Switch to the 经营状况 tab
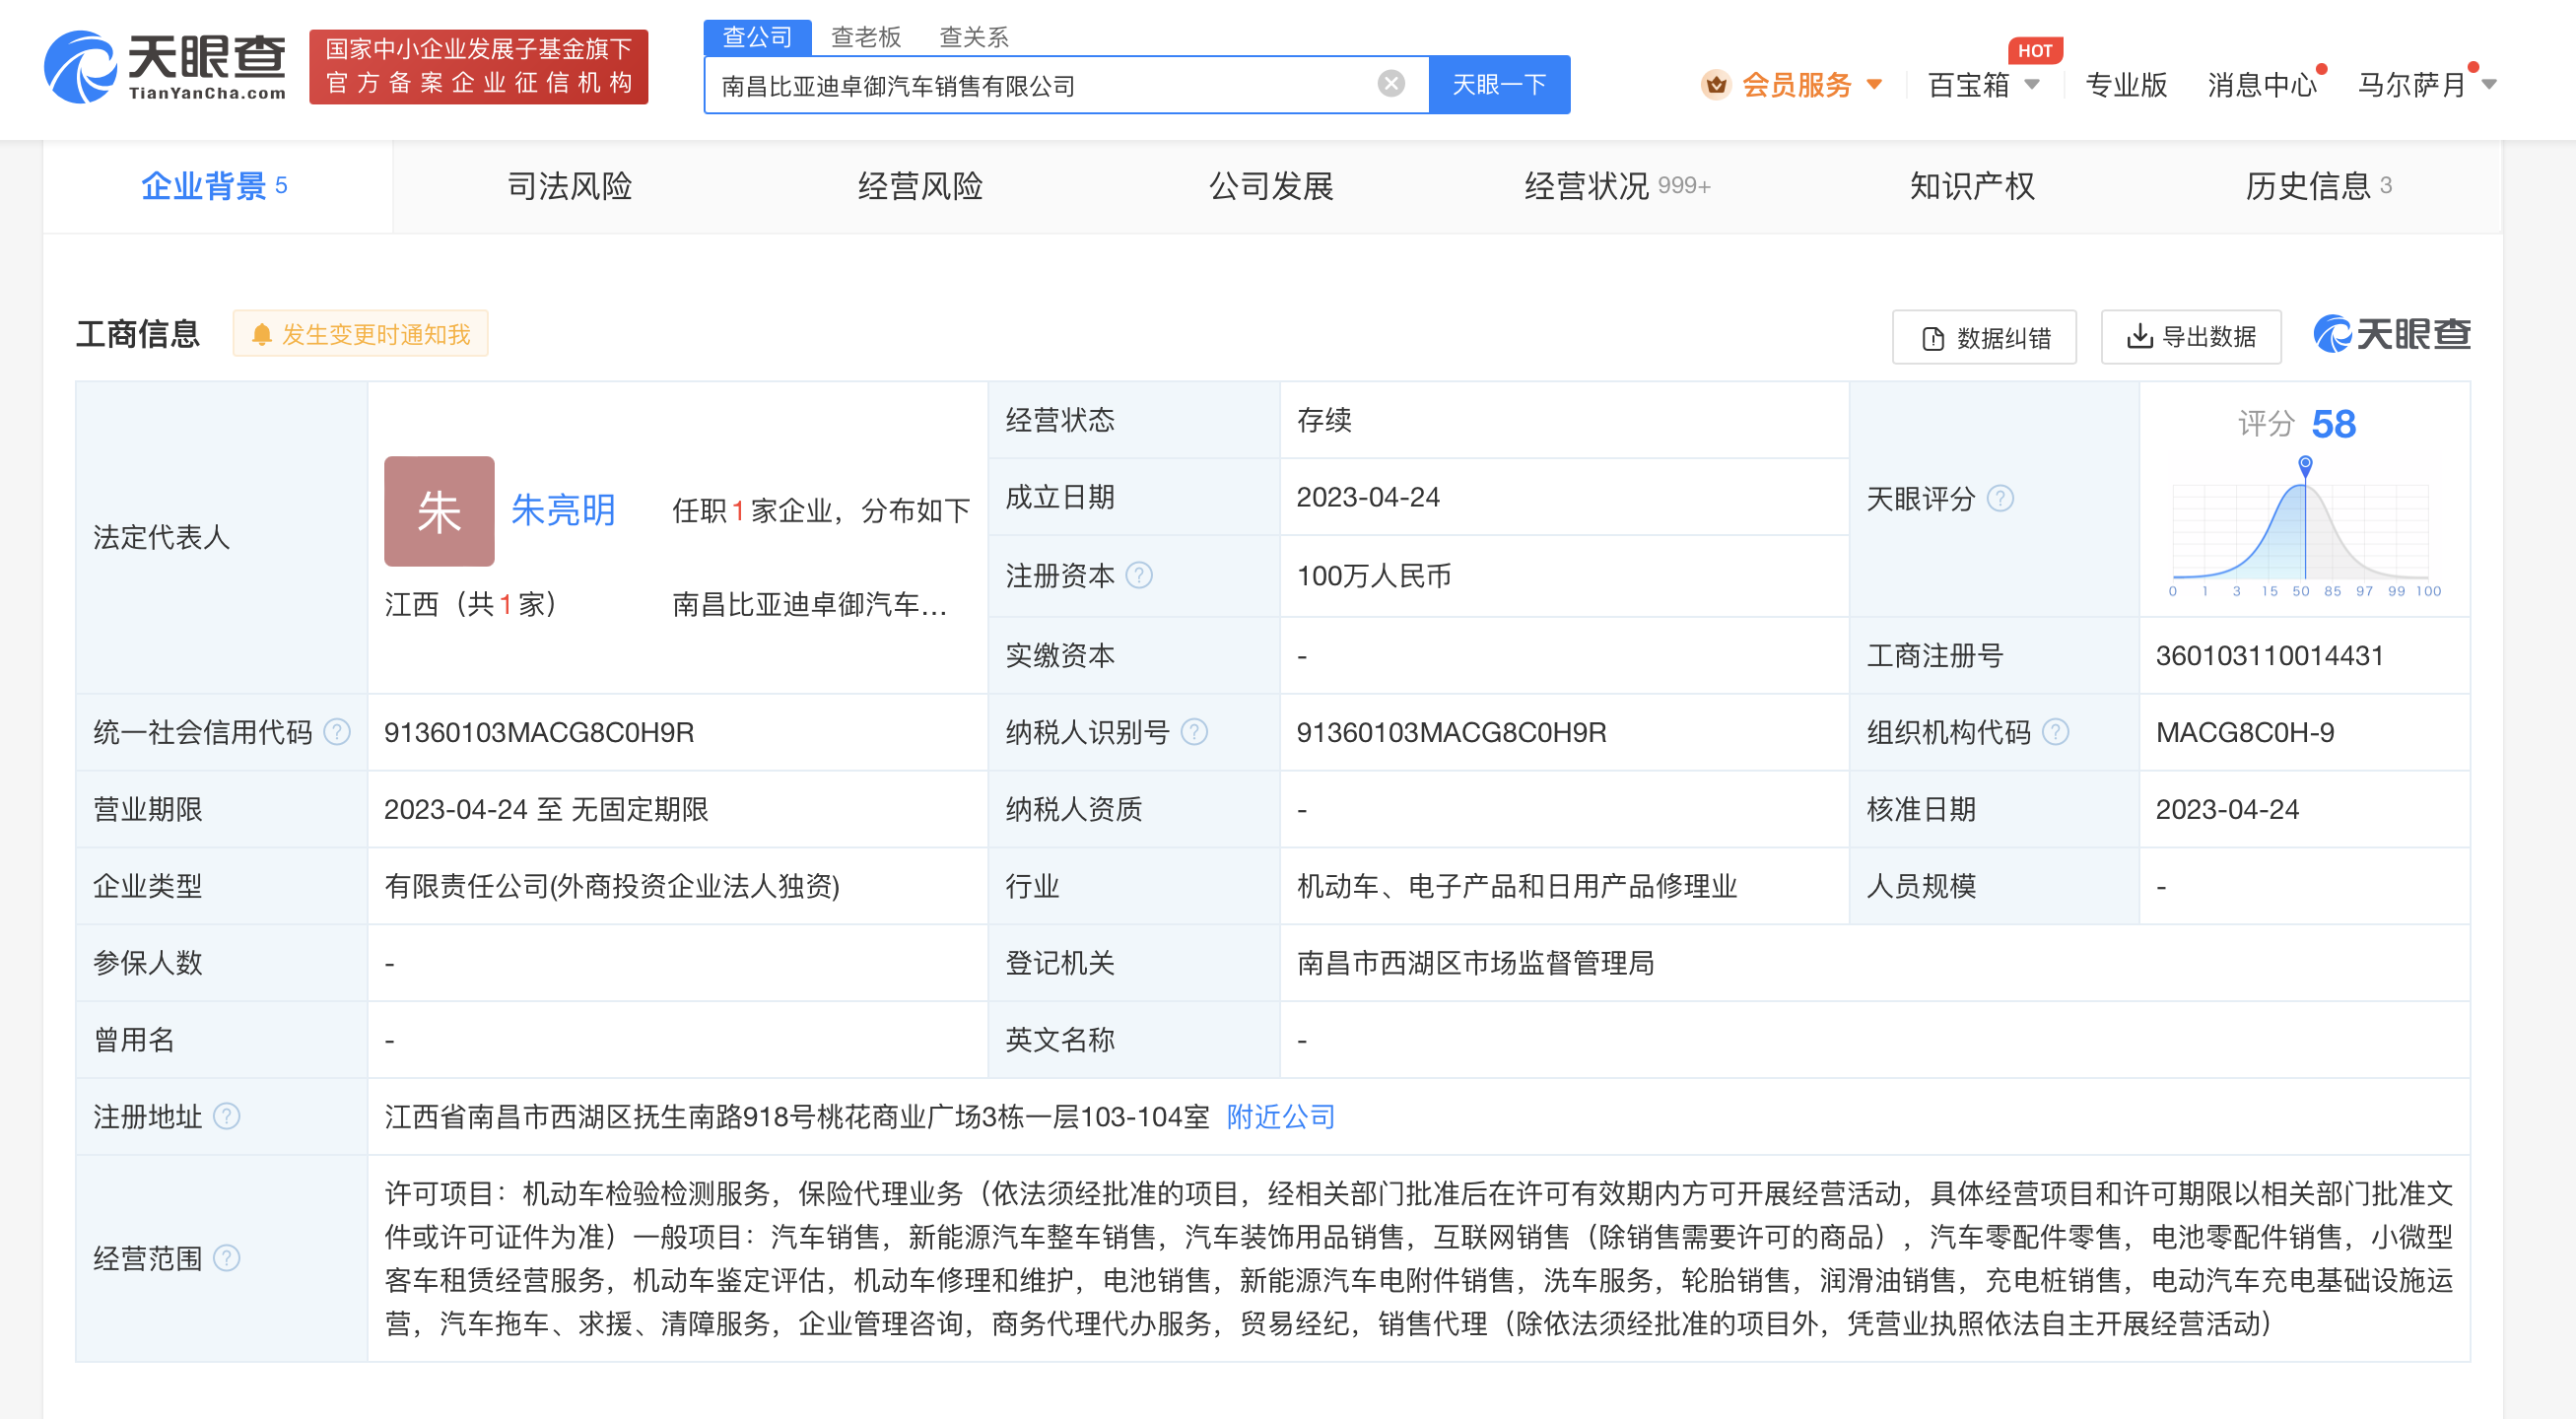2576x1419 pixels. (1616, 186)
